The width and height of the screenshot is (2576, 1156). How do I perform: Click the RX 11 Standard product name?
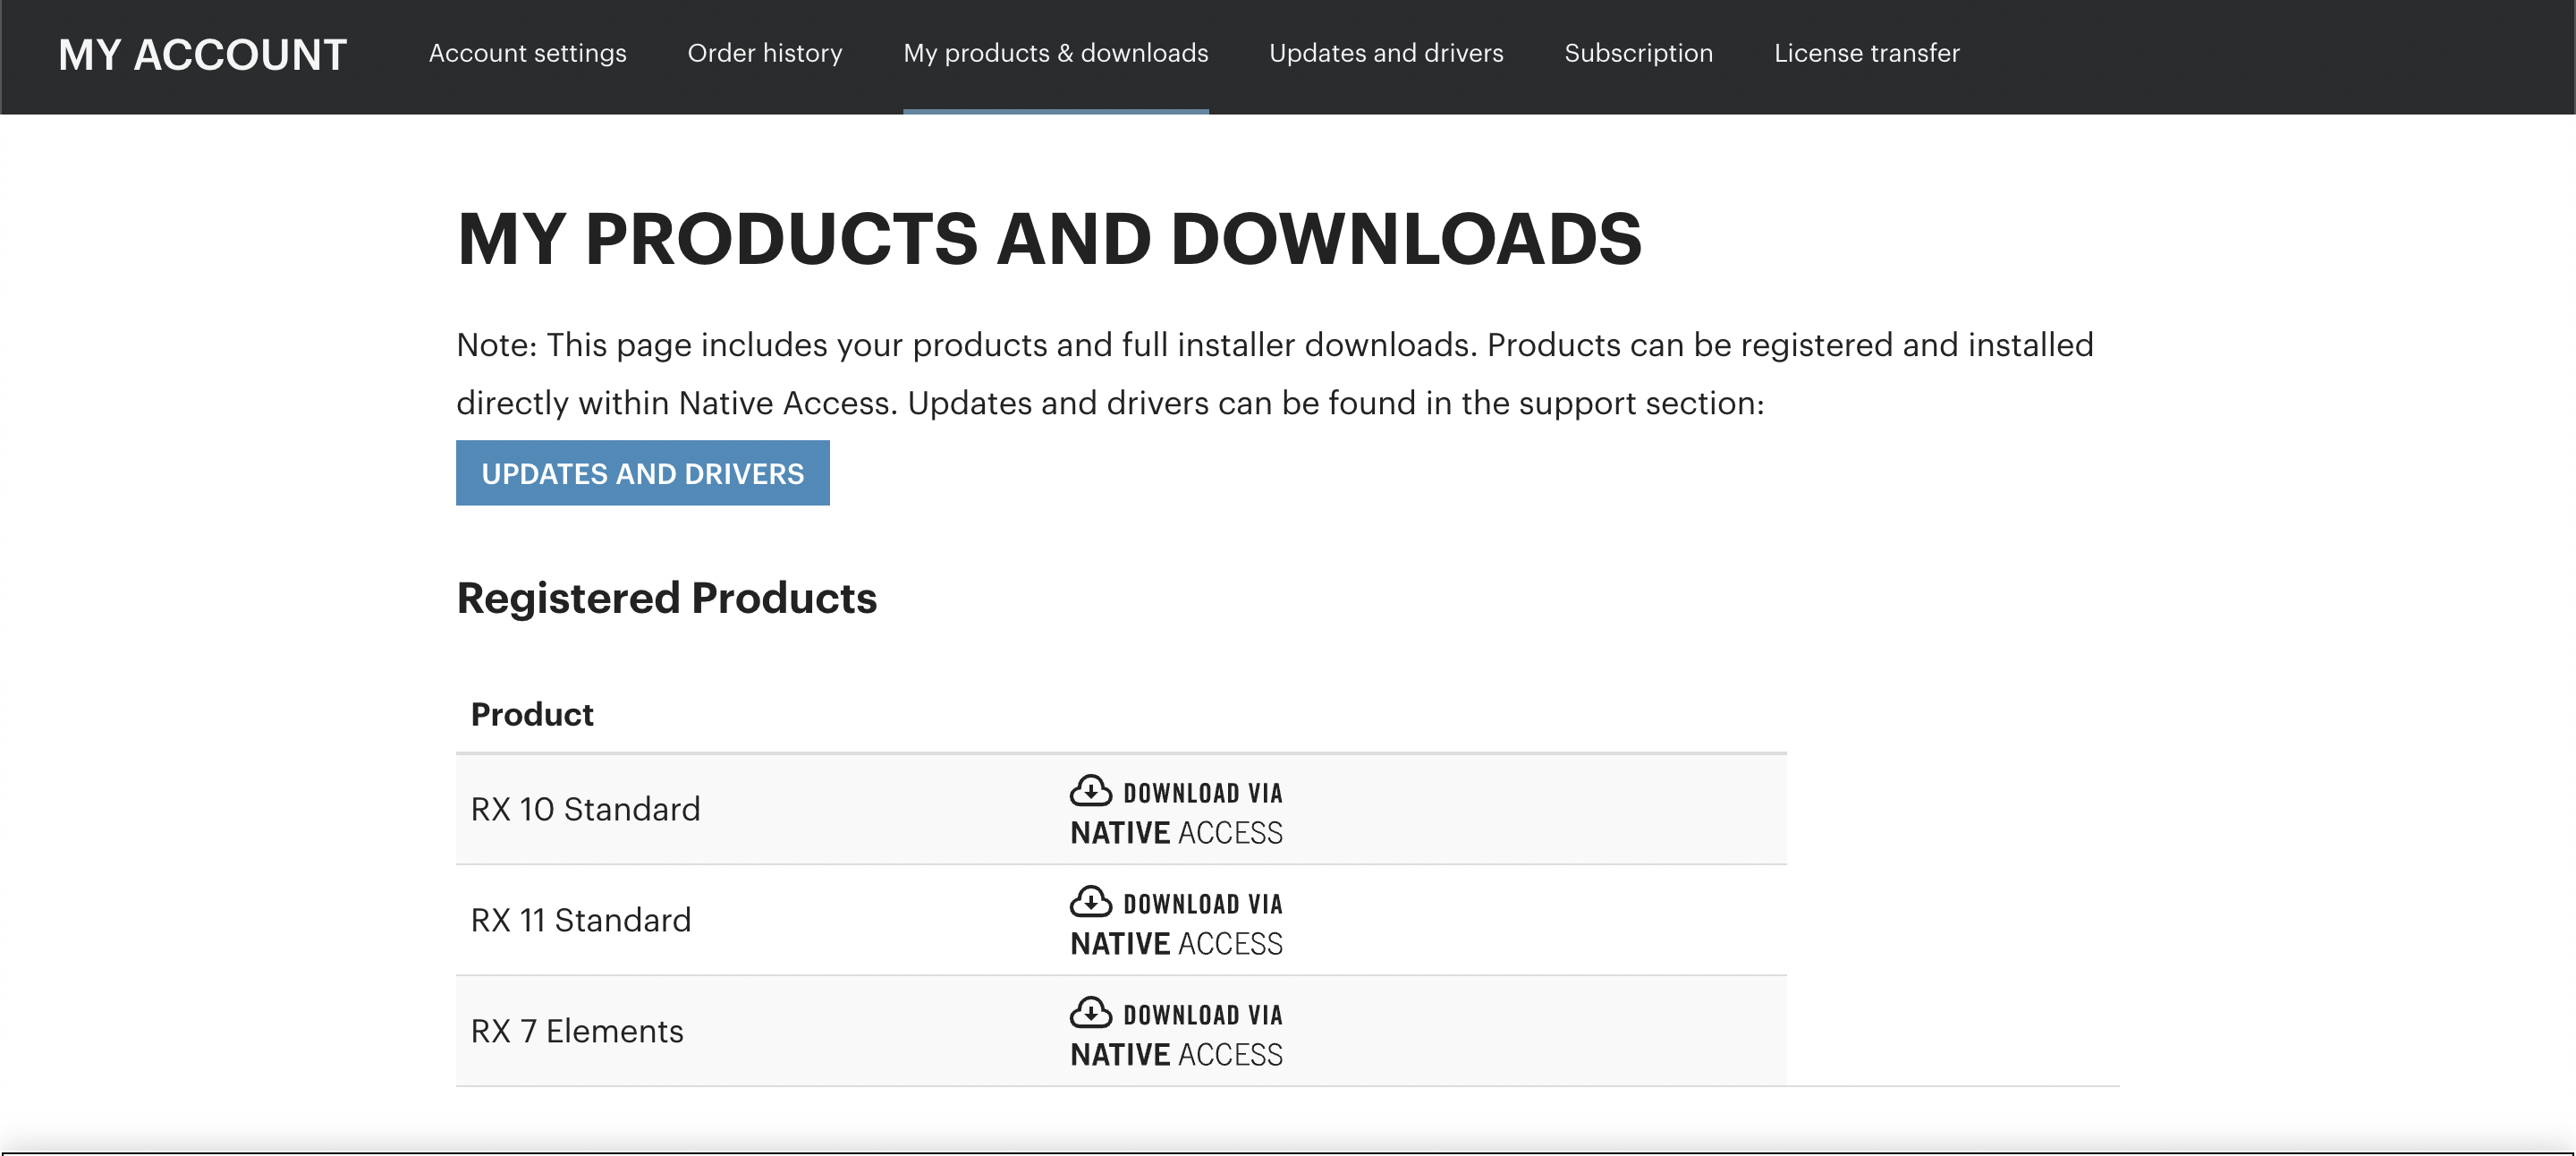(580, 920)
